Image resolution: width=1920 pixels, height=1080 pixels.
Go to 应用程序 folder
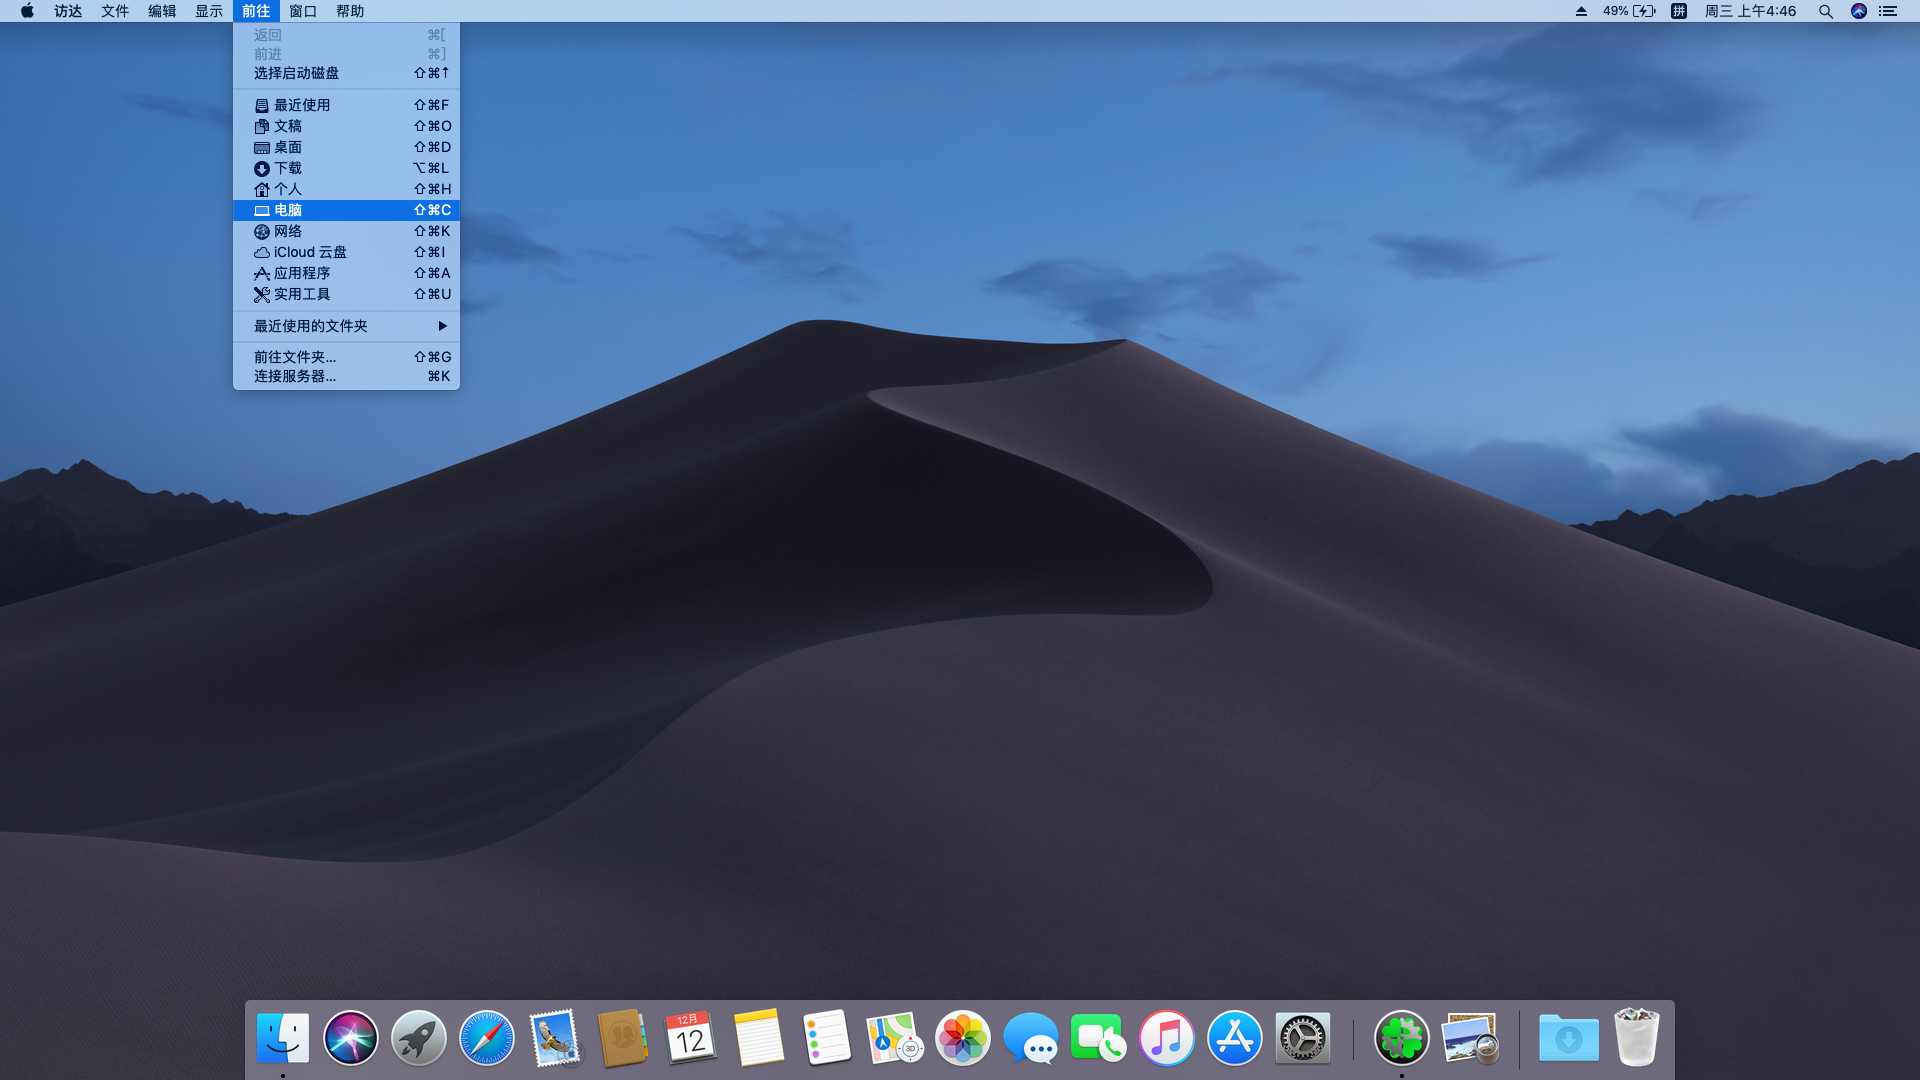346,273
